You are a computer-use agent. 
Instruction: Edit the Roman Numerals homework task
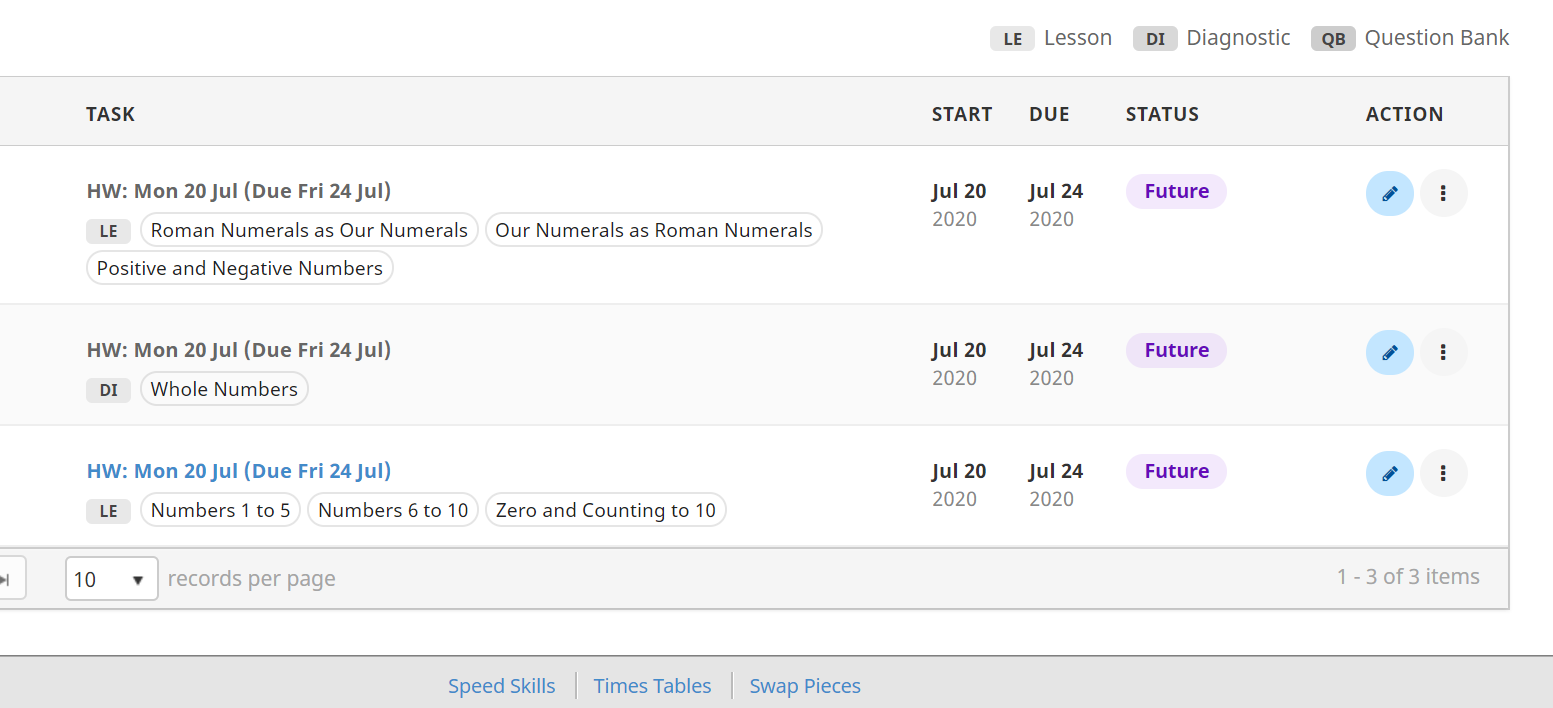tap(1389, 194)
